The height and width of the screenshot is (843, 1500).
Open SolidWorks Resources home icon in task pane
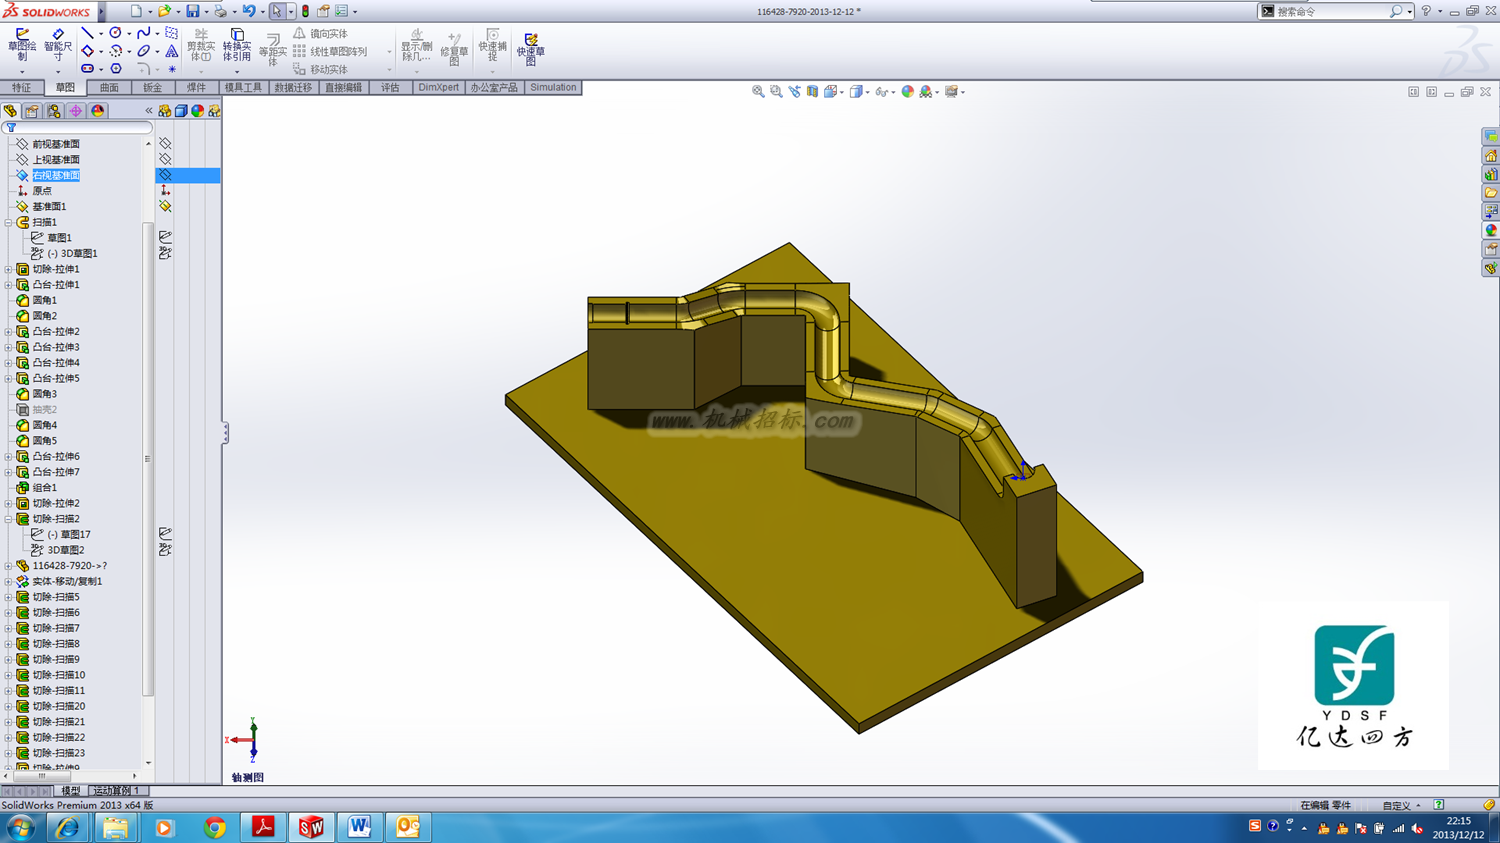coord(1490,155)
